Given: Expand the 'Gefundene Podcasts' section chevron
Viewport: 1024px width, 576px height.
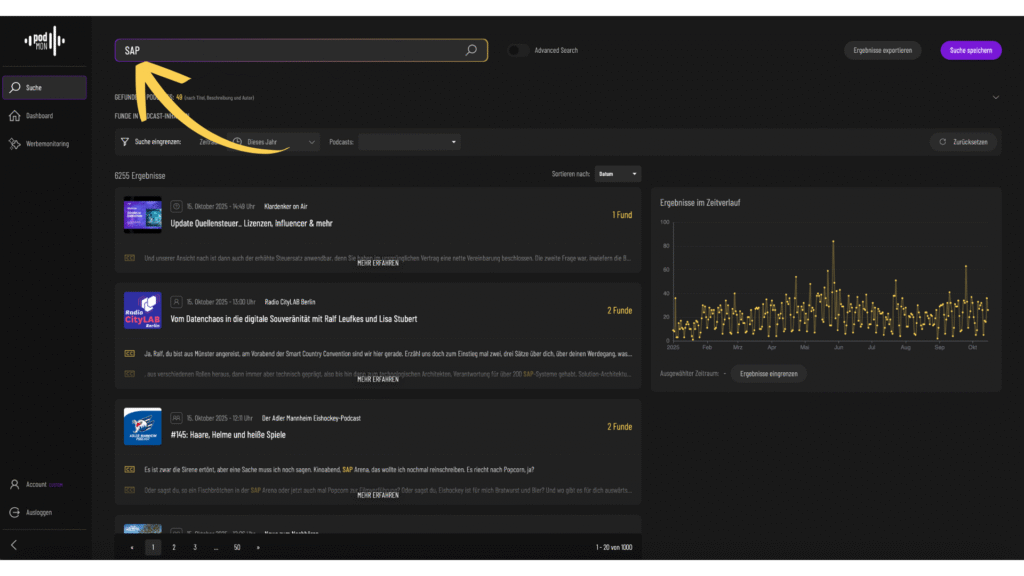Looking at the screenshot, I should tap(995, 97).
